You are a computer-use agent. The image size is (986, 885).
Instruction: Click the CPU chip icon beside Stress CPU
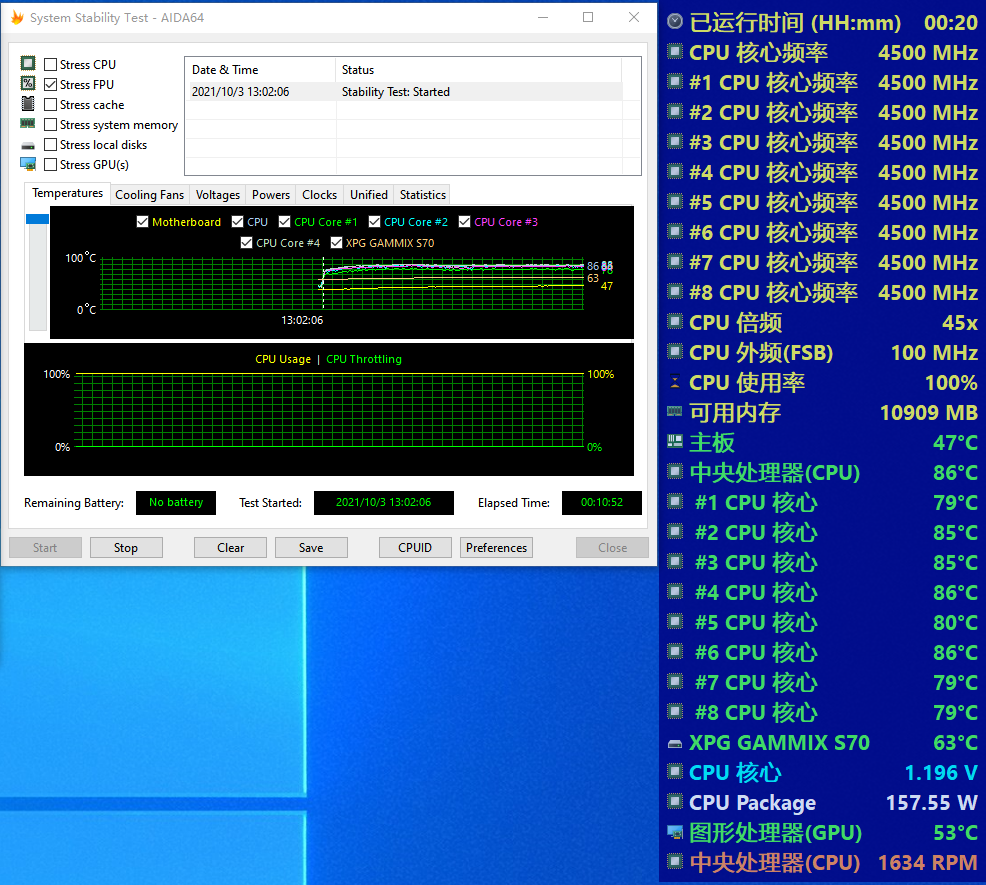28,64
